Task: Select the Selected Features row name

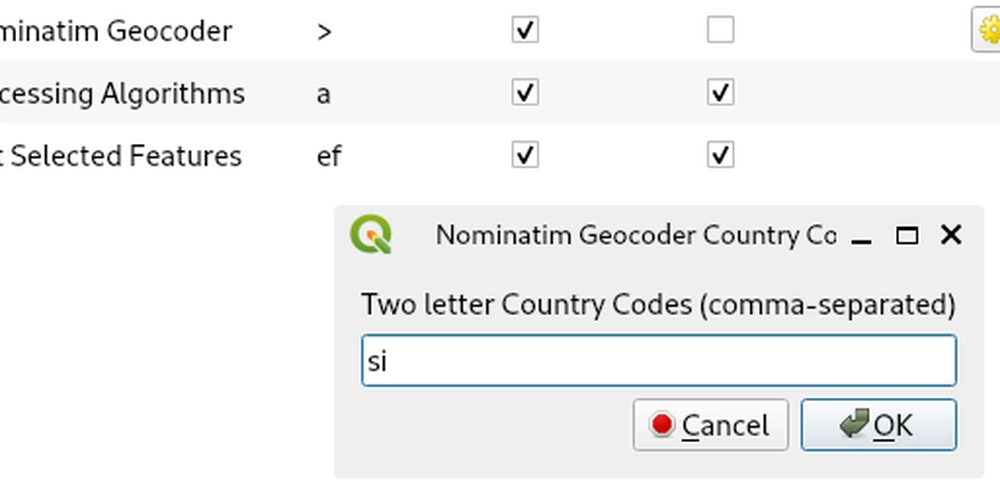Action: (121, 156)
